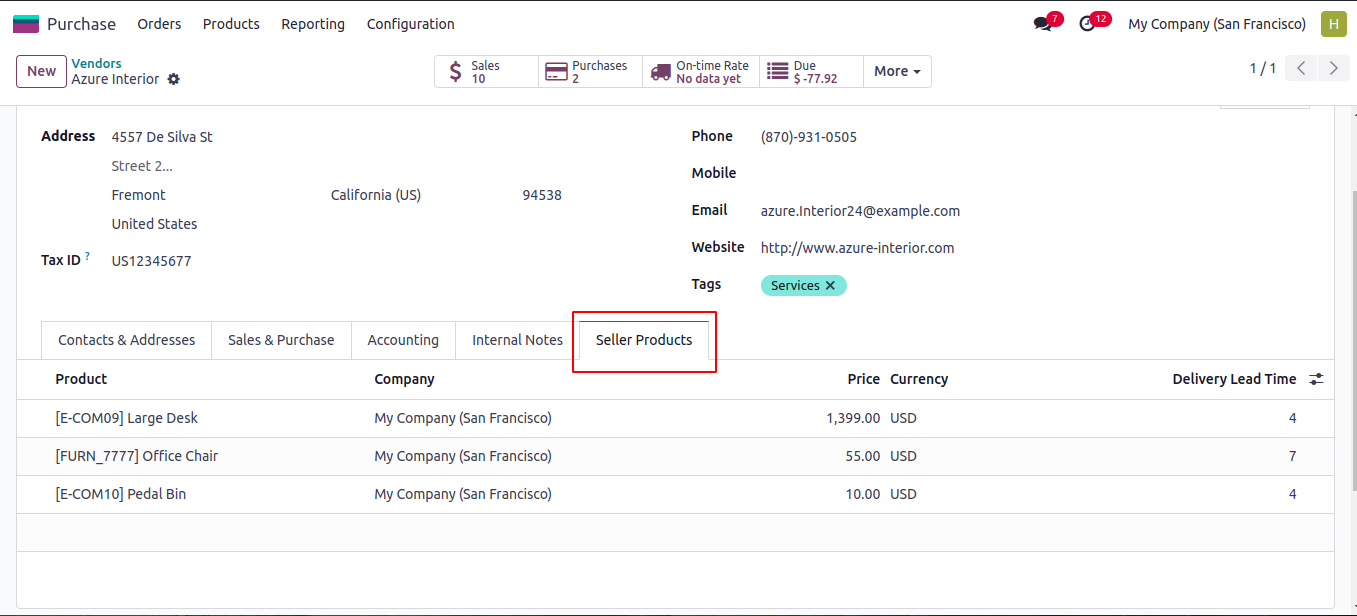Edit the ZIP code 94538
1357x616 pixels.
[x=542, y=195]
